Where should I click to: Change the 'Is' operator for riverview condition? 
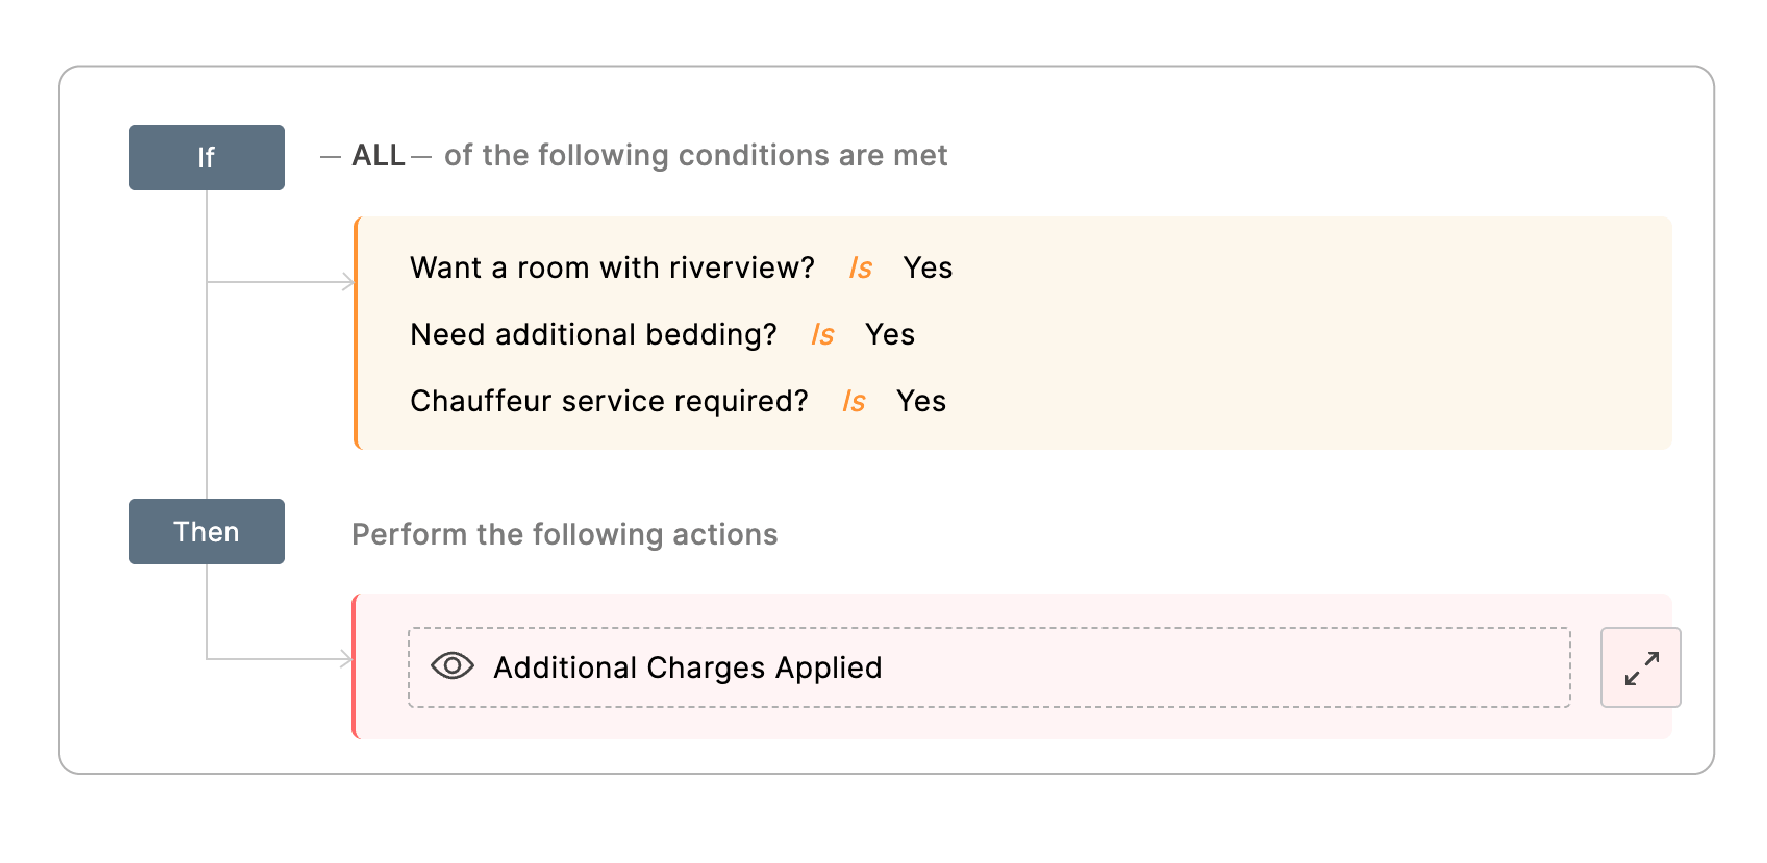coord(860,268)
